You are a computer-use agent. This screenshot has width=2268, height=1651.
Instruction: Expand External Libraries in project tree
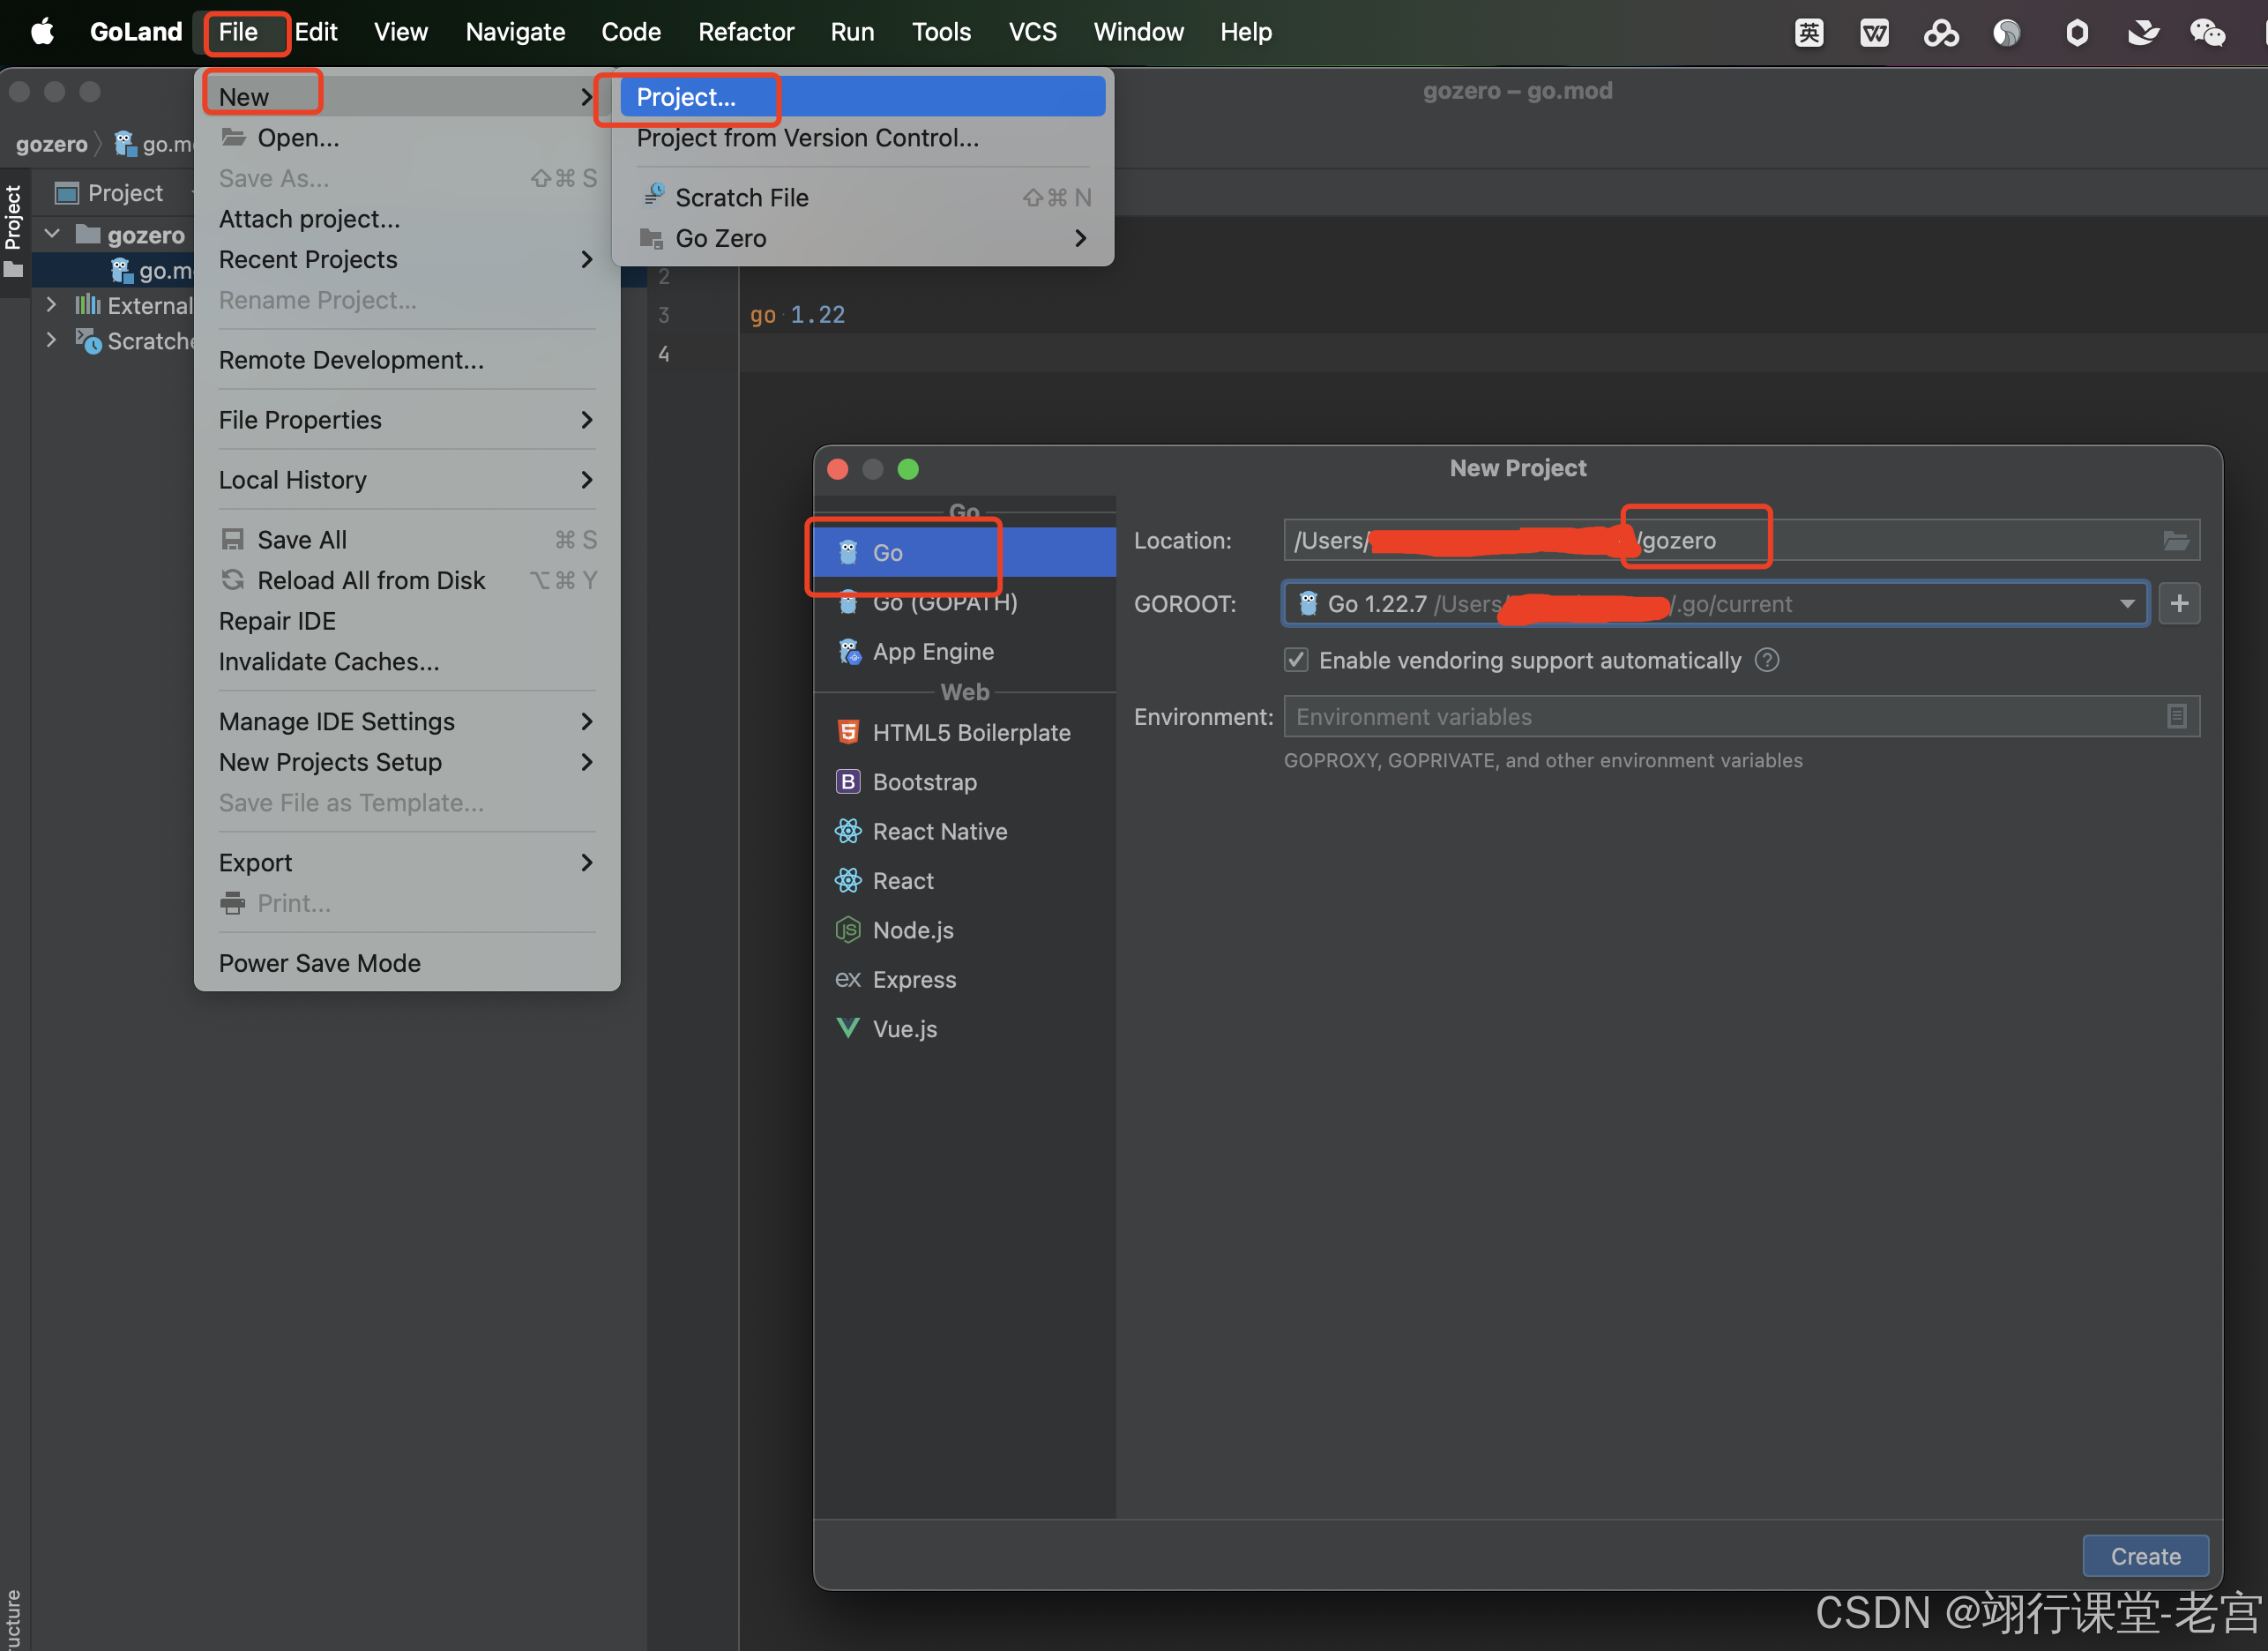51,304
